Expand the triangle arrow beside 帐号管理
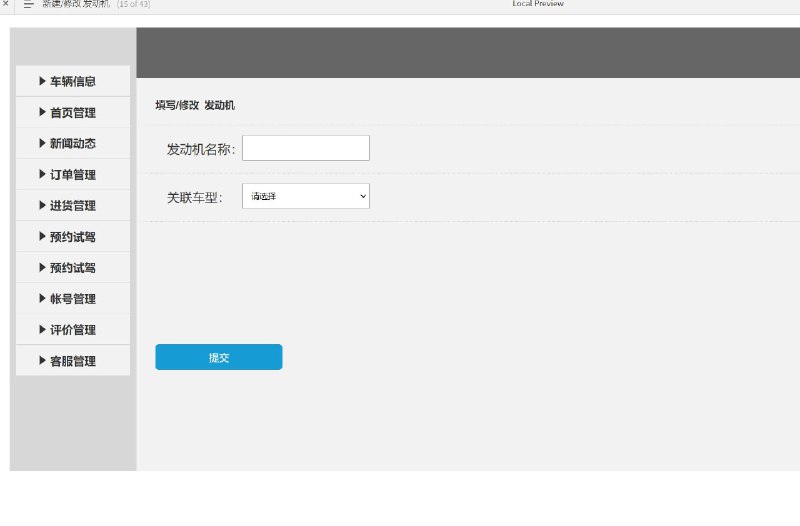This screenshot has width=800, height=526. 42,298
